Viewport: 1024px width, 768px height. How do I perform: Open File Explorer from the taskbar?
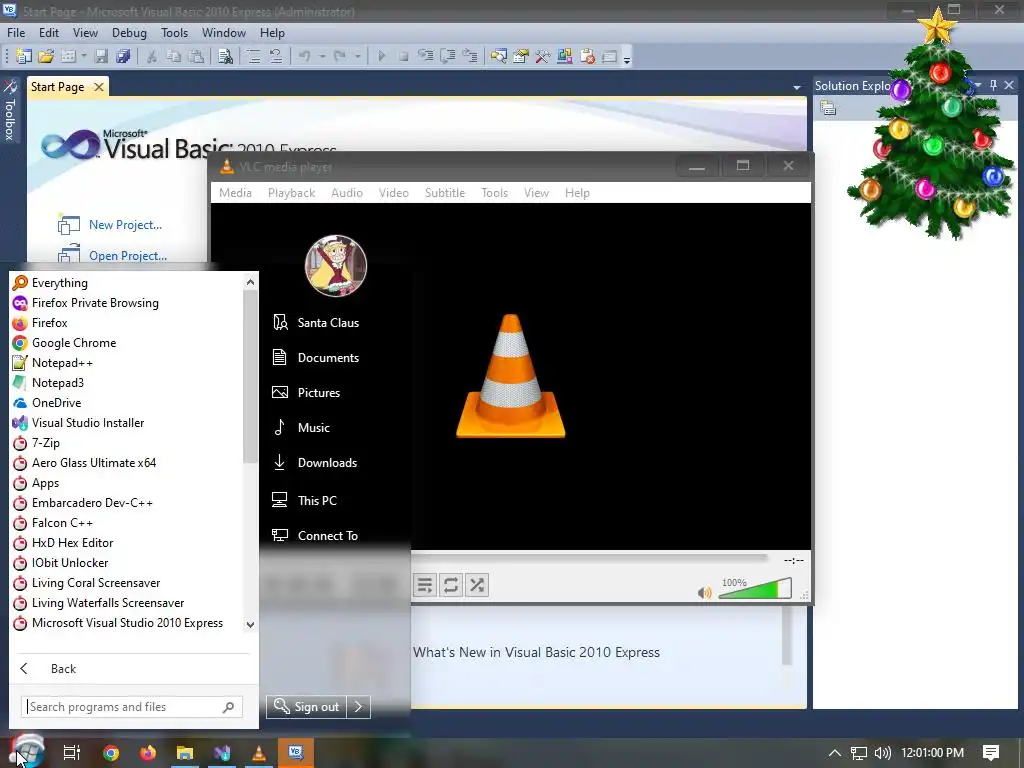185,753
